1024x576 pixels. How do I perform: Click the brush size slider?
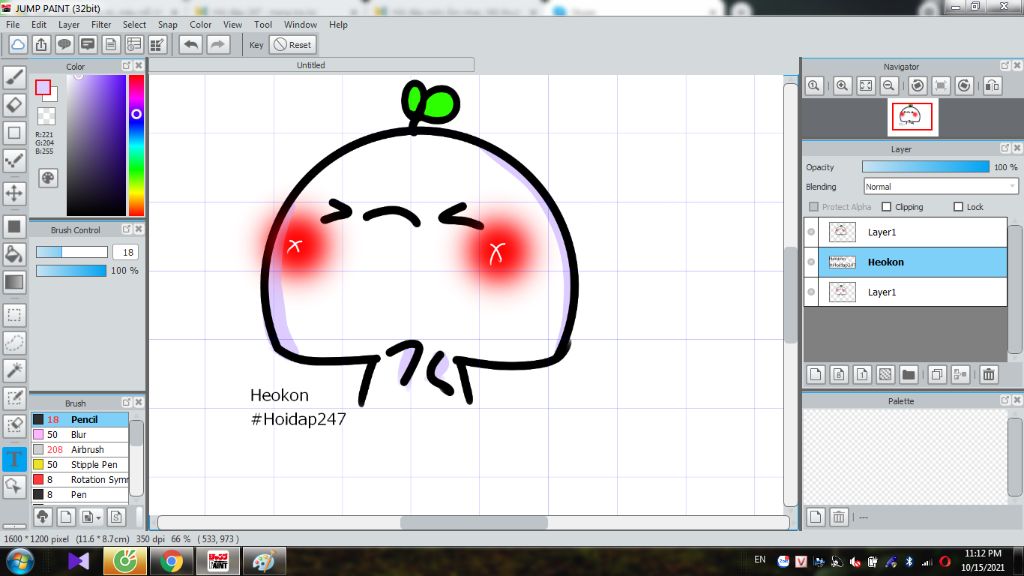(x=71, y=252)
